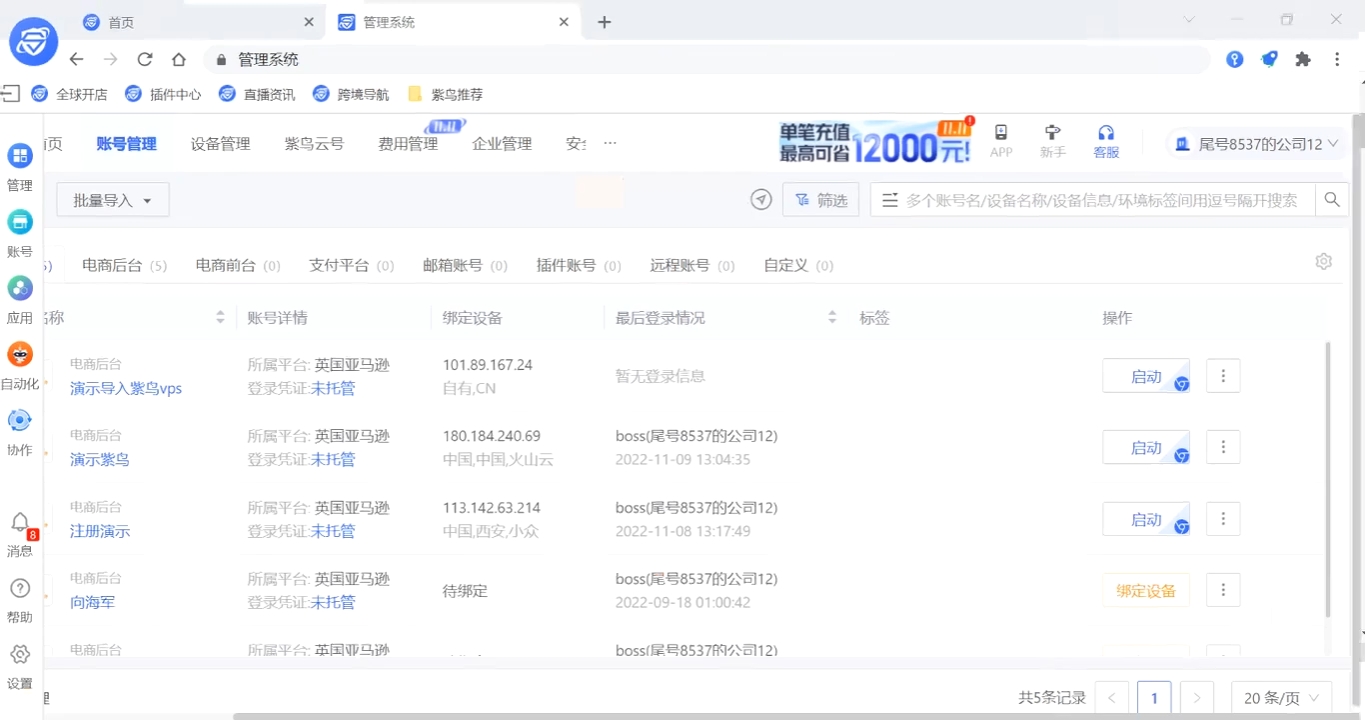Image resolution: width=1365 pixels, height=720 pixels.
Task: Click the table column settings gear icon
Action: pyautogui.click(x=1324, y=262)
